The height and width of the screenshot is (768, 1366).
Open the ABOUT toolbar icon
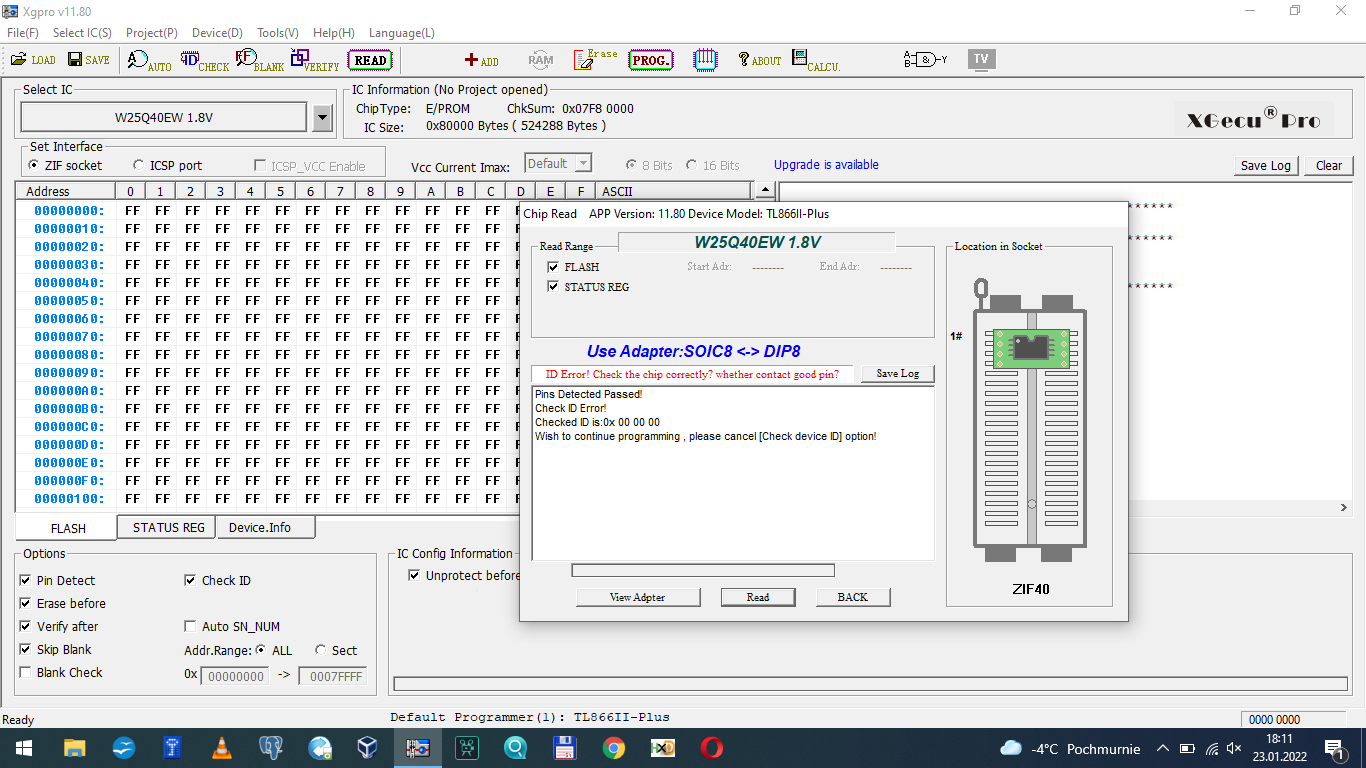point(760,60)
